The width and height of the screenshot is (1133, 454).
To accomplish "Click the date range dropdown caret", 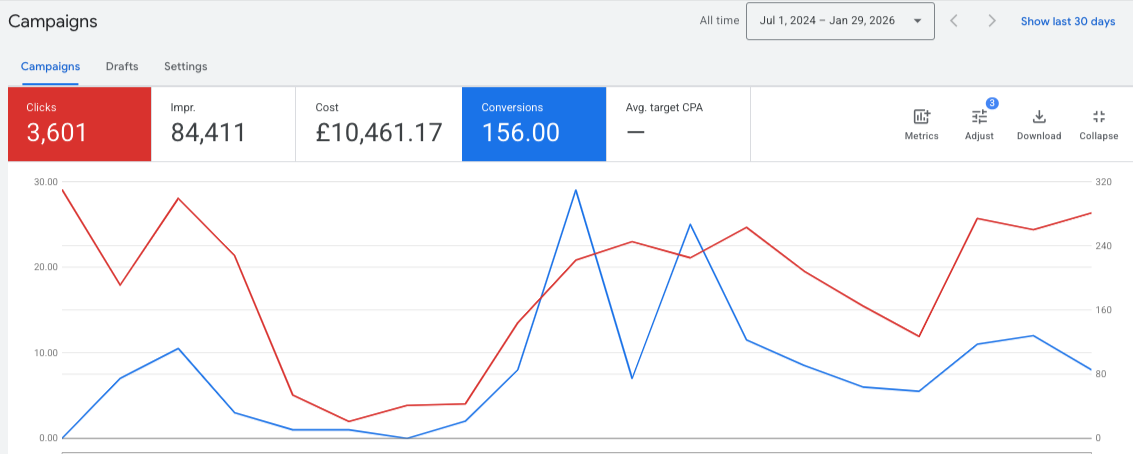I will 917,21.
